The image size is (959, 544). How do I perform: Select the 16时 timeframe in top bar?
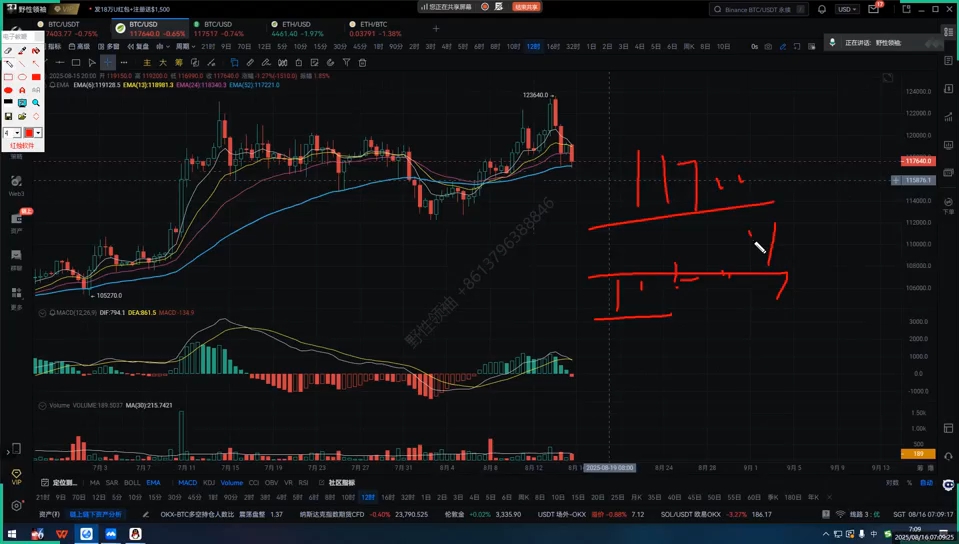coord(553,47)
